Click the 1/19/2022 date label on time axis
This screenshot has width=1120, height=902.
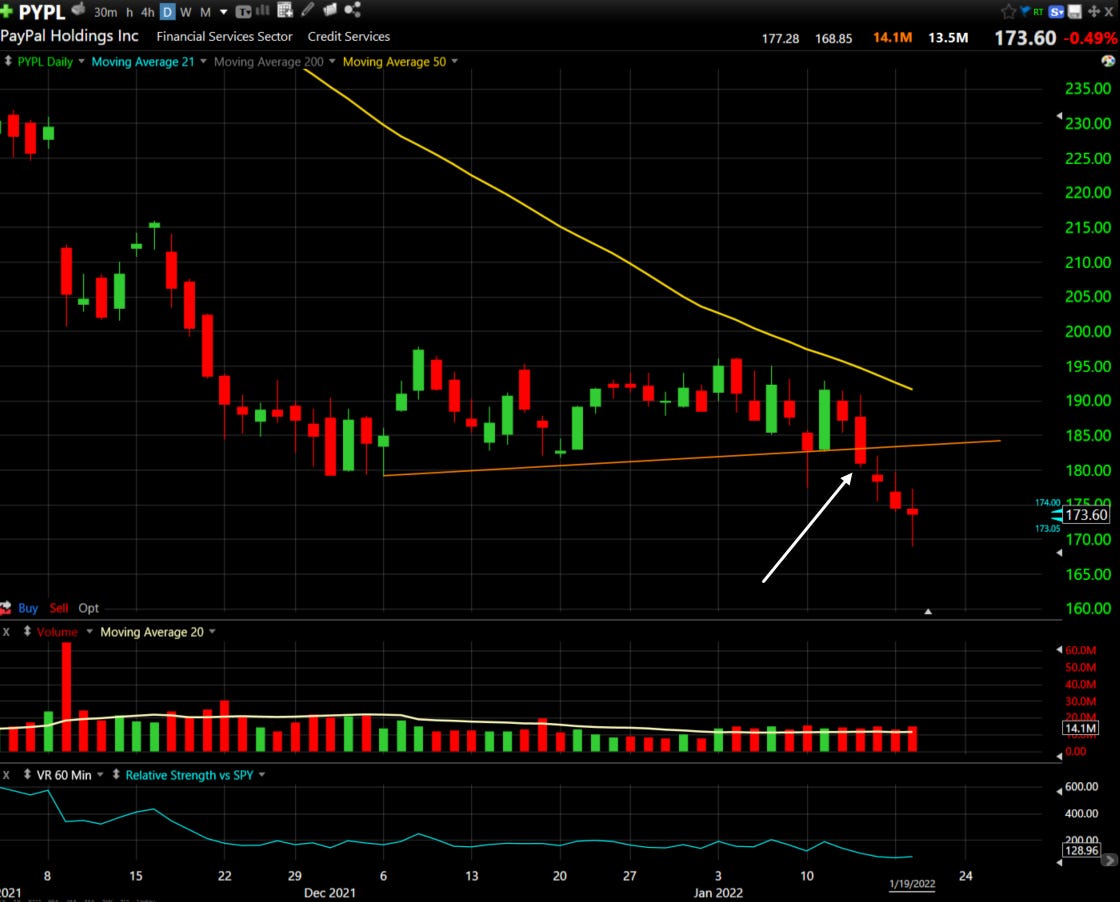tap(912, 884)
